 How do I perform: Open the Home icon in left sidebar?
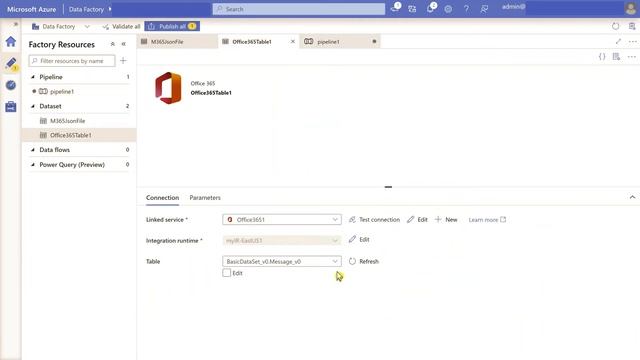tap(11, 41)
